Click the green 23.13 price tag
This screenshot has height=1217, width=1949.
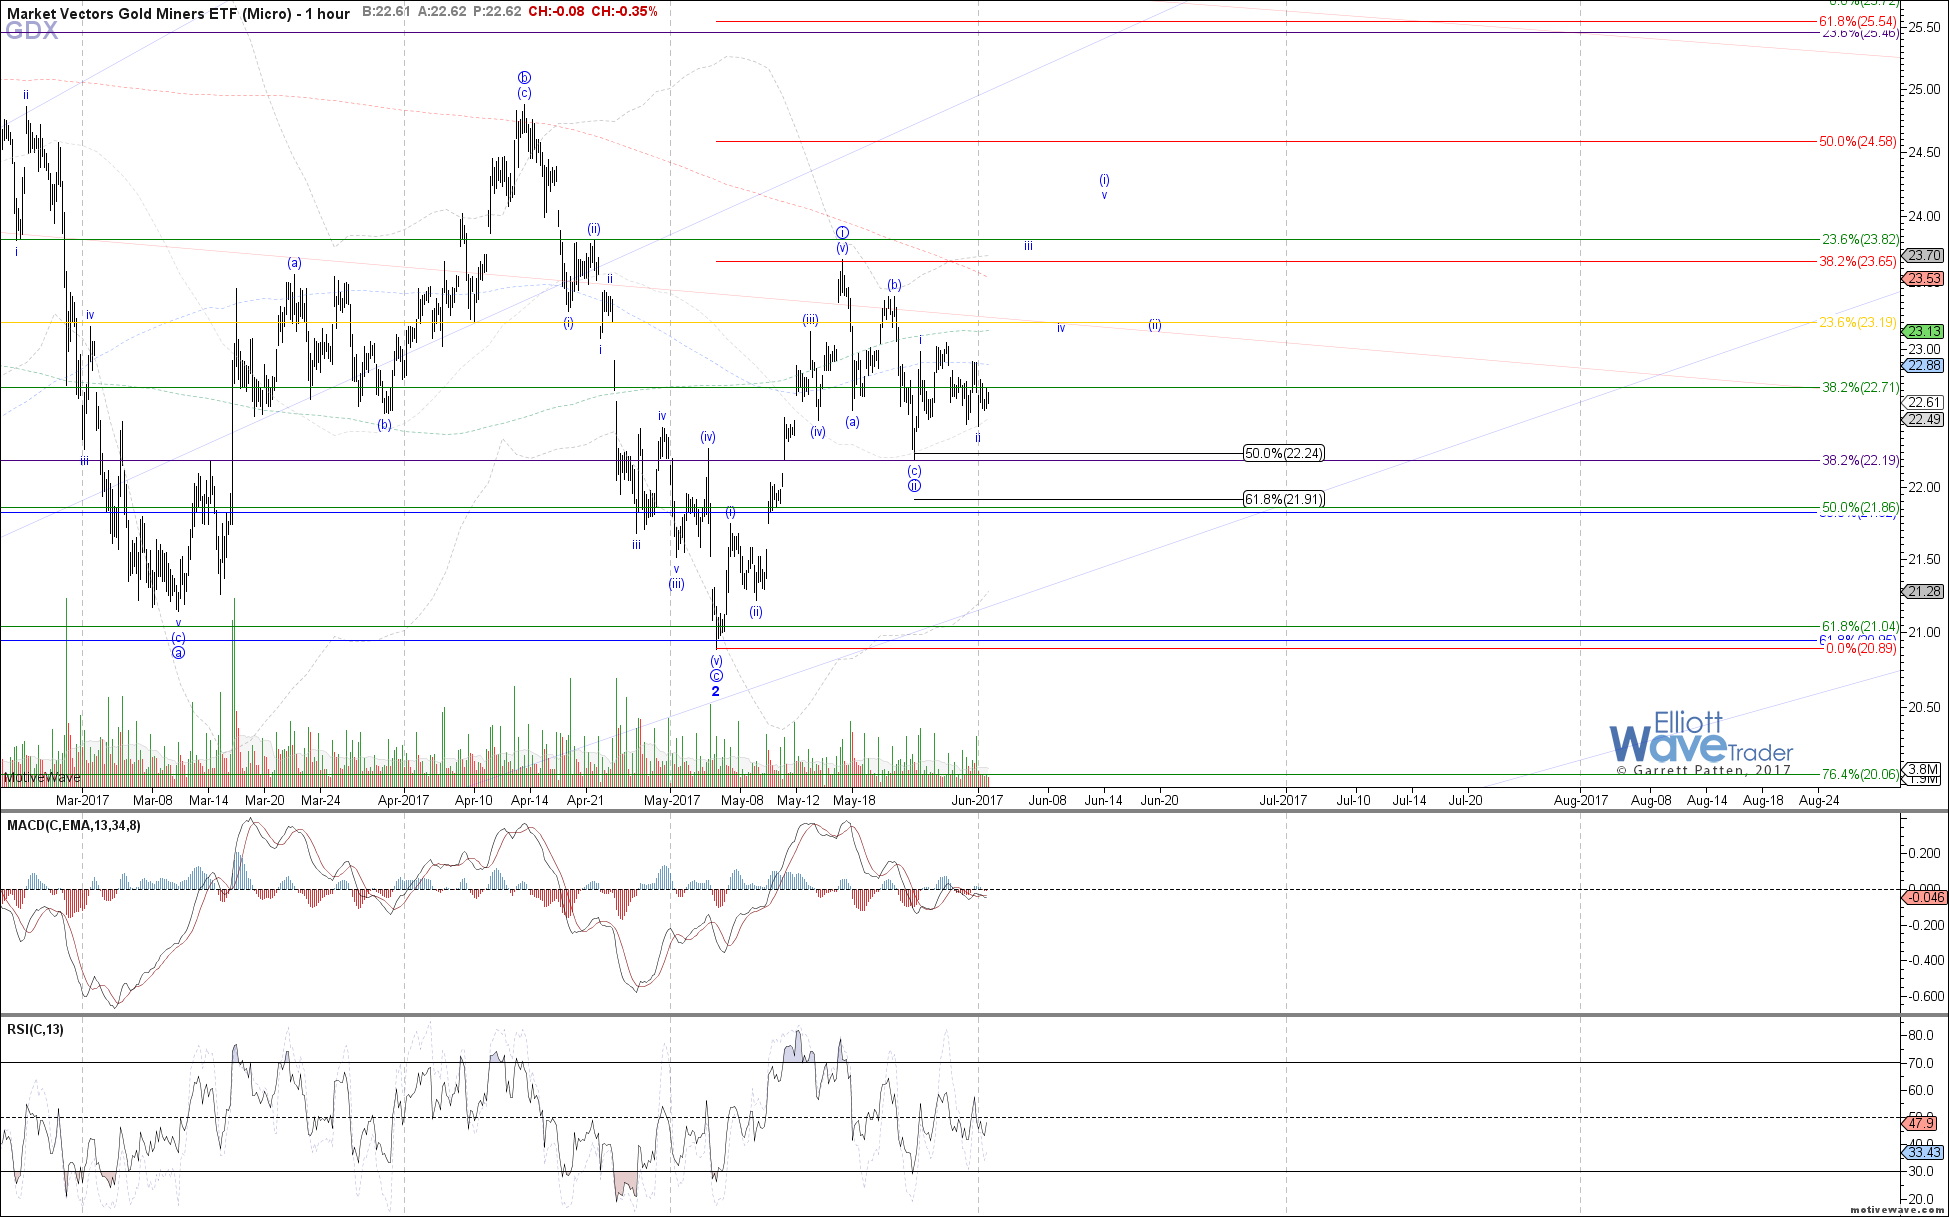1925,331
